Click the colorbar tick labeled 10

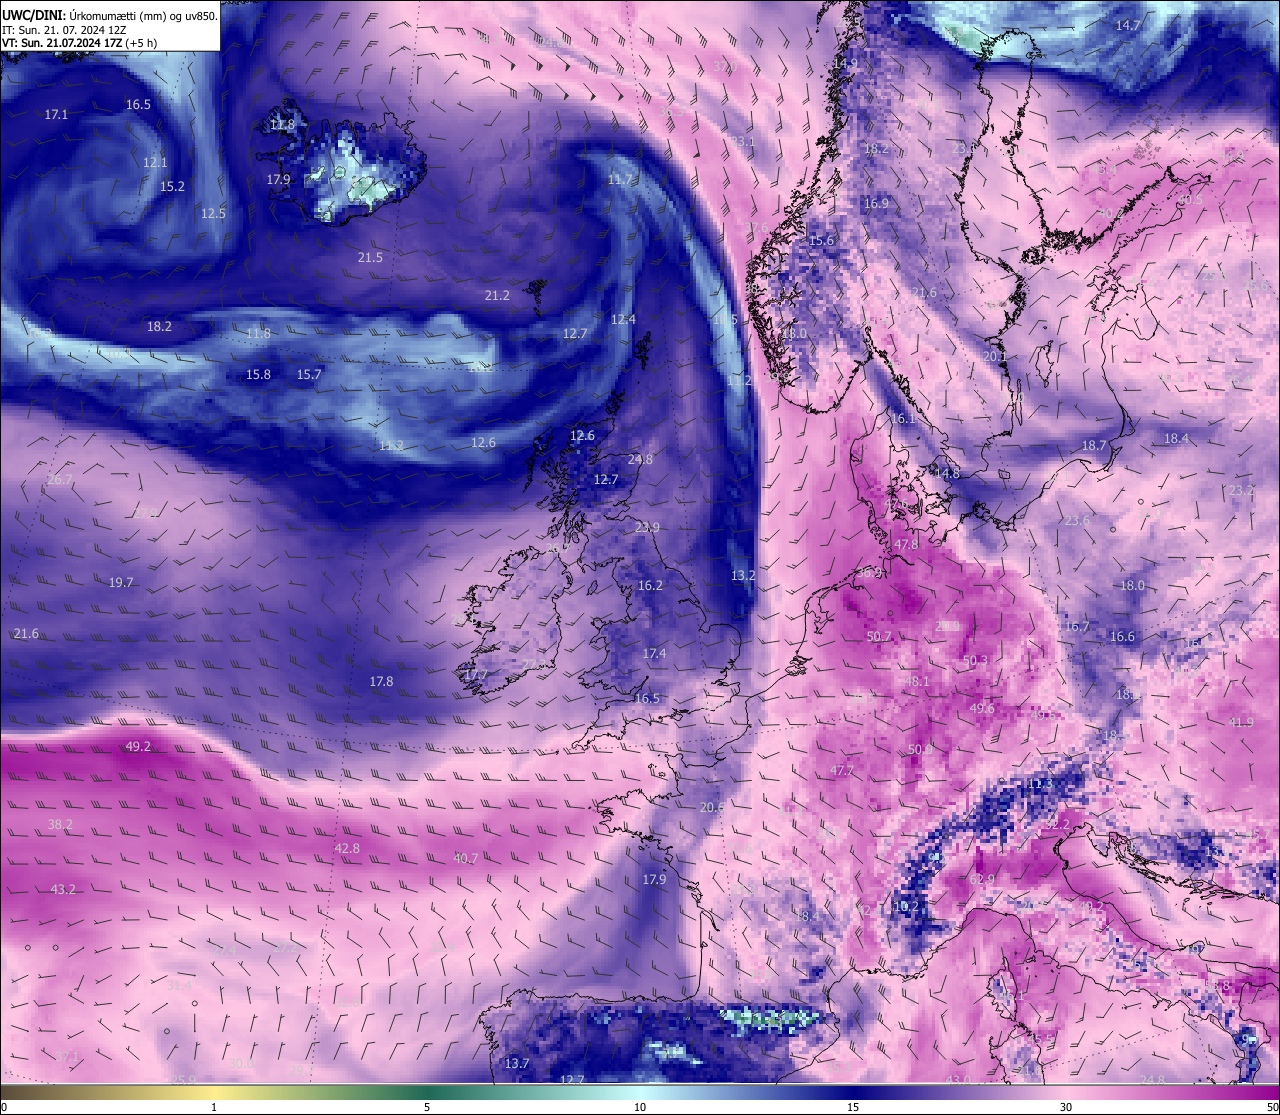click(x=640, y=1107)
